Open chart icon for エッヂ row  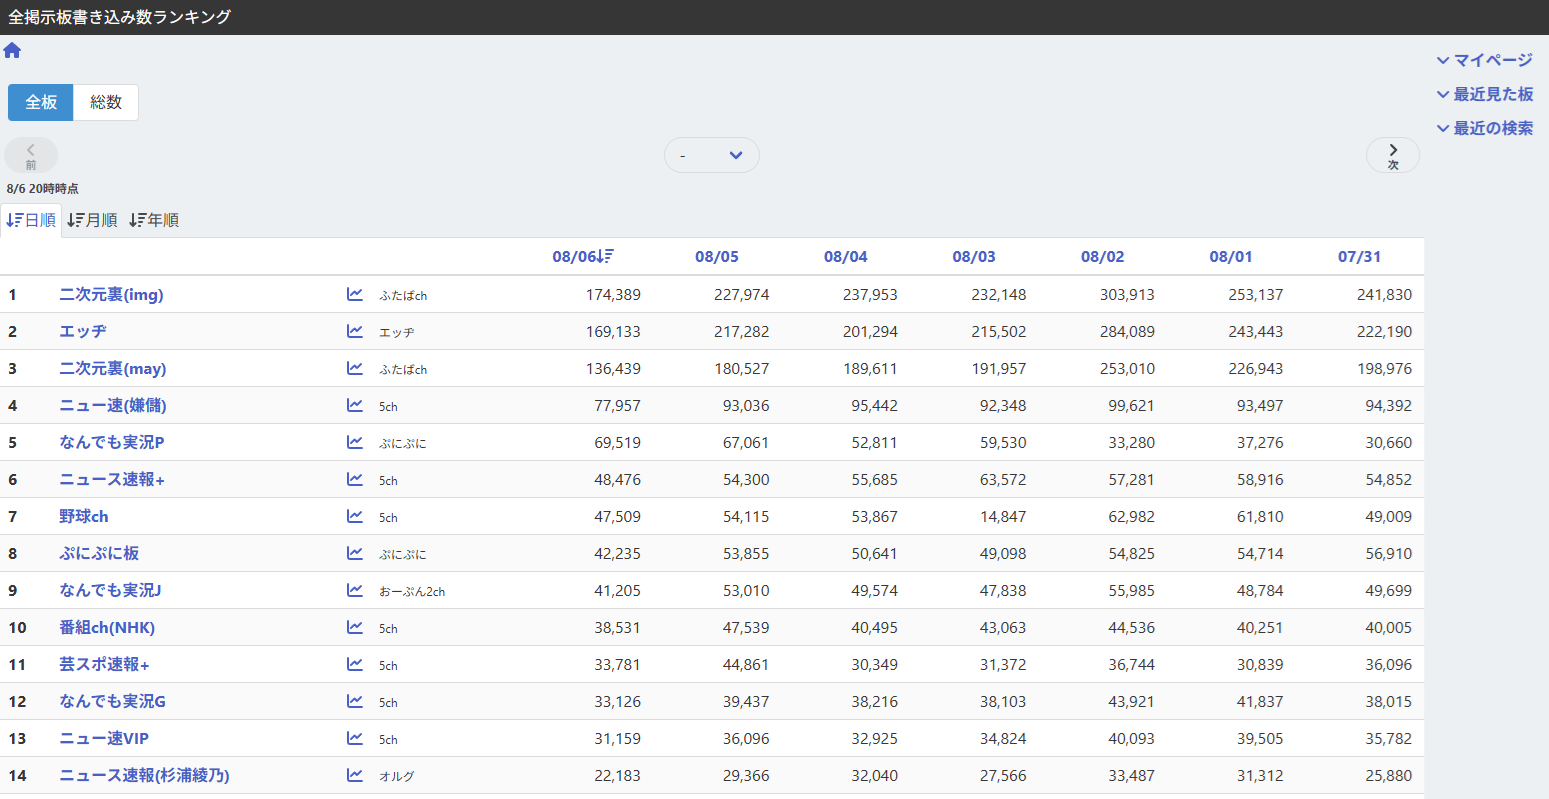pyautogui.click(x=354, y=331)
